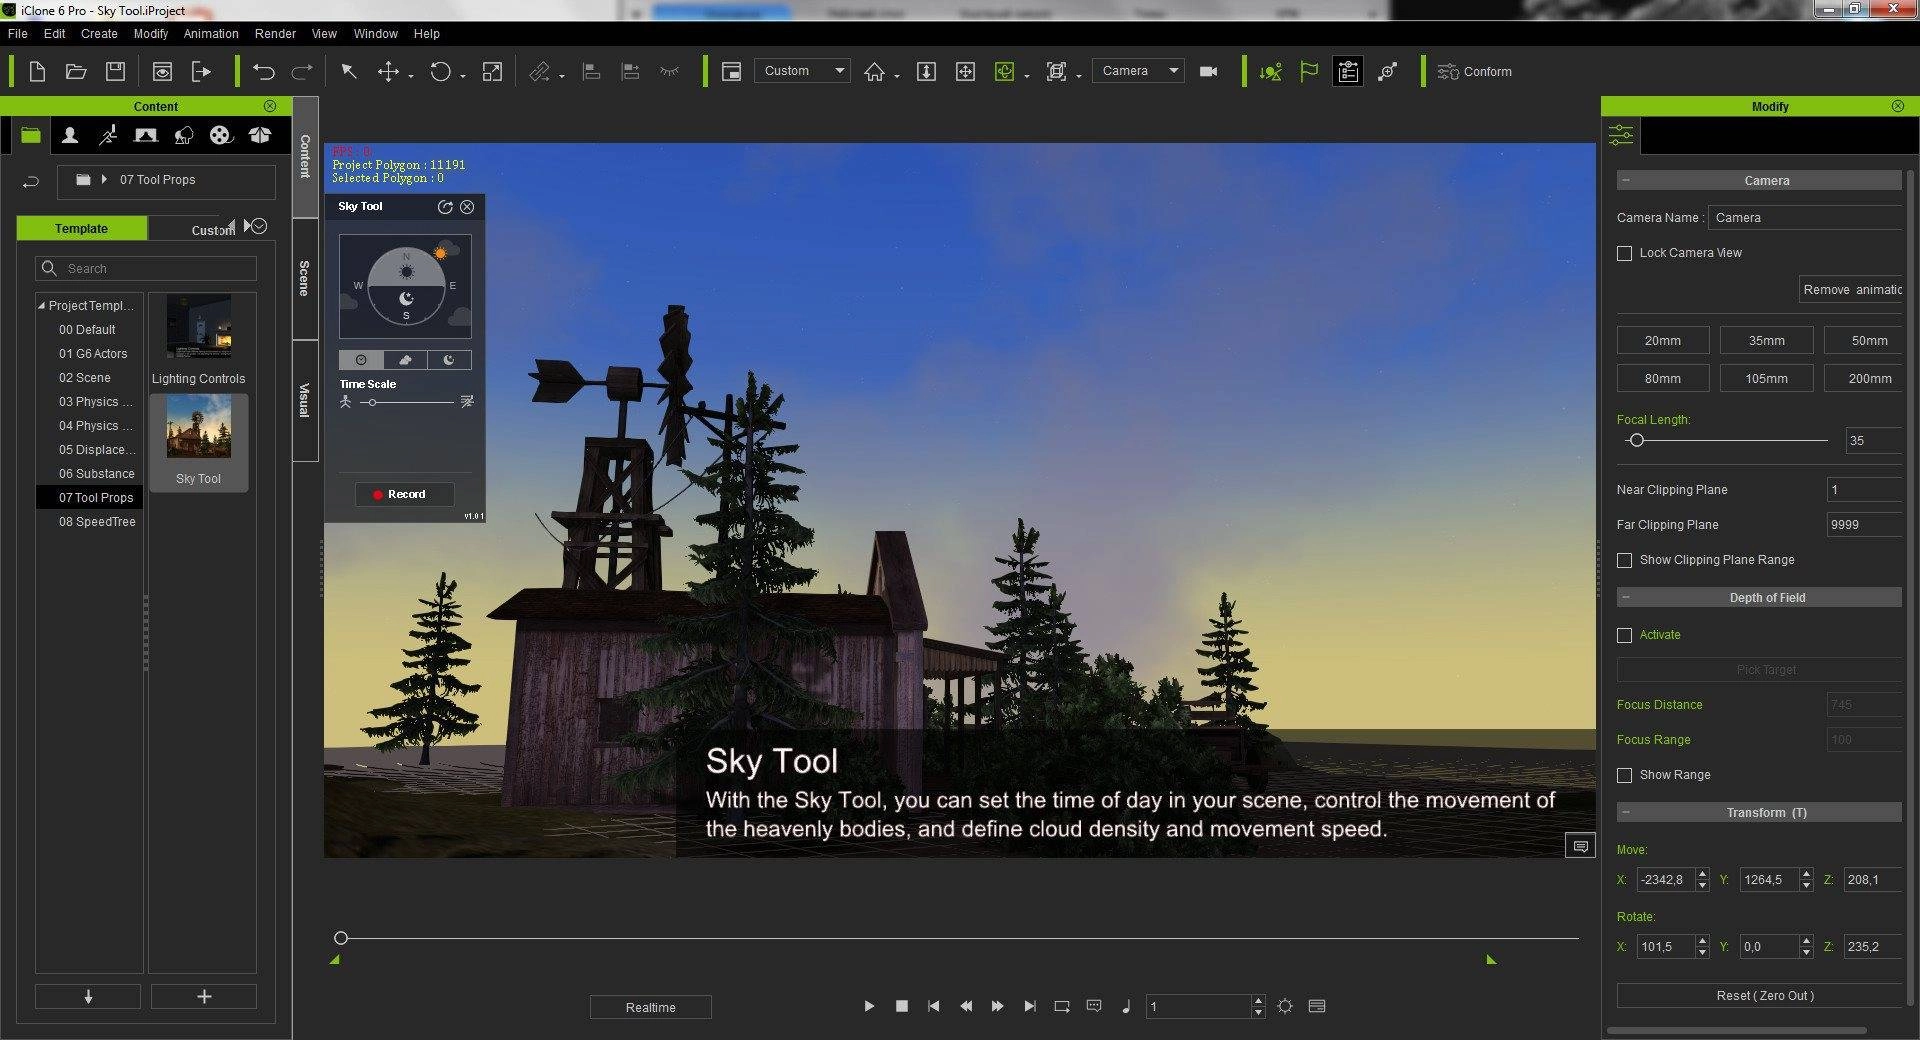Open the Move tool options dropdown arrow

click(411, 77)
